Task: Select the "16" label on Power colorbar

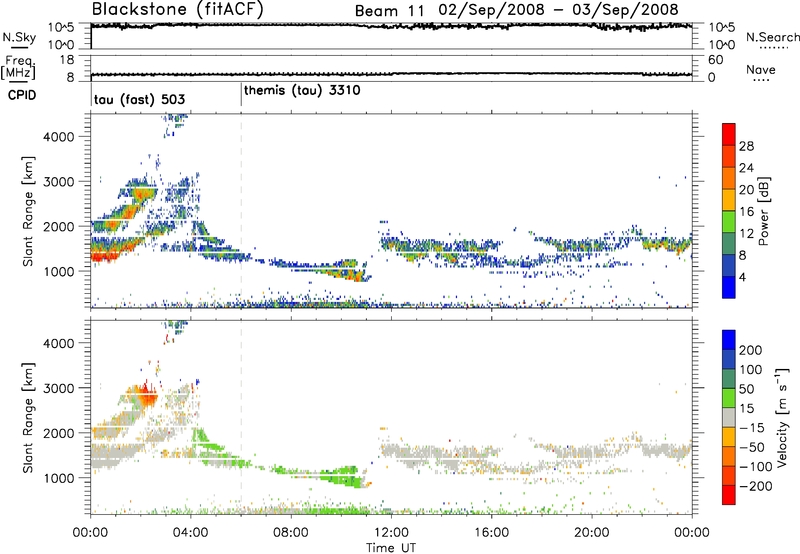Action: pos(746,212)
